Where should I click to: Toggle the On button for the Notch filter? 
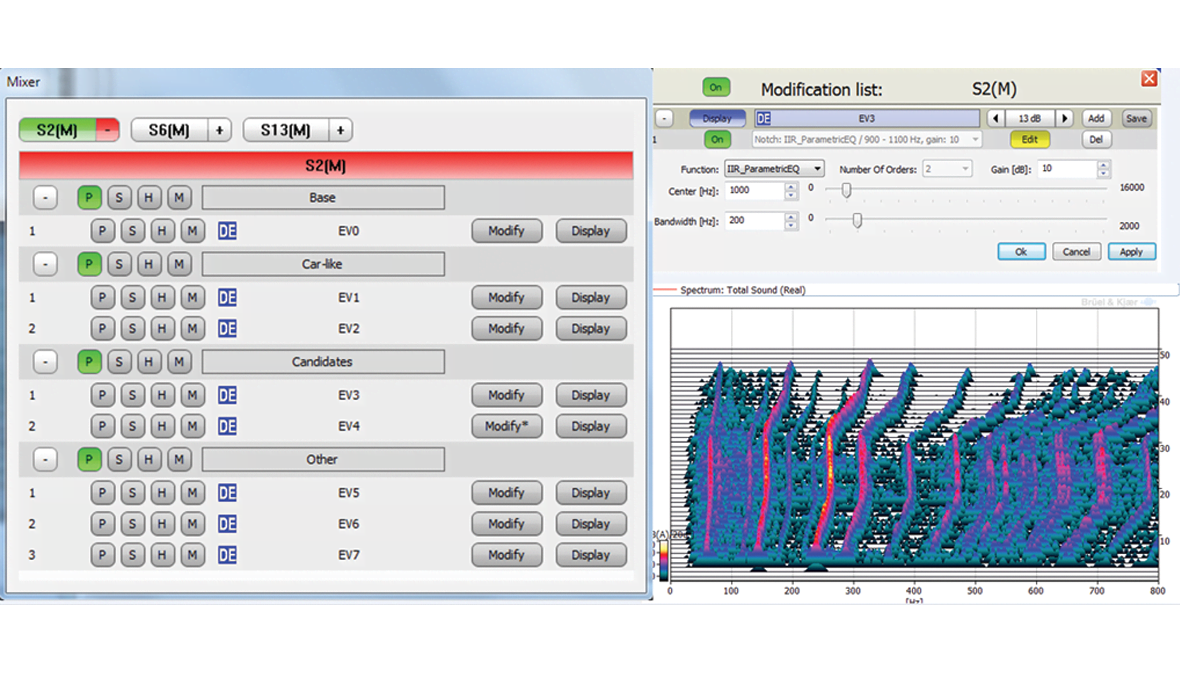(716, 140)
